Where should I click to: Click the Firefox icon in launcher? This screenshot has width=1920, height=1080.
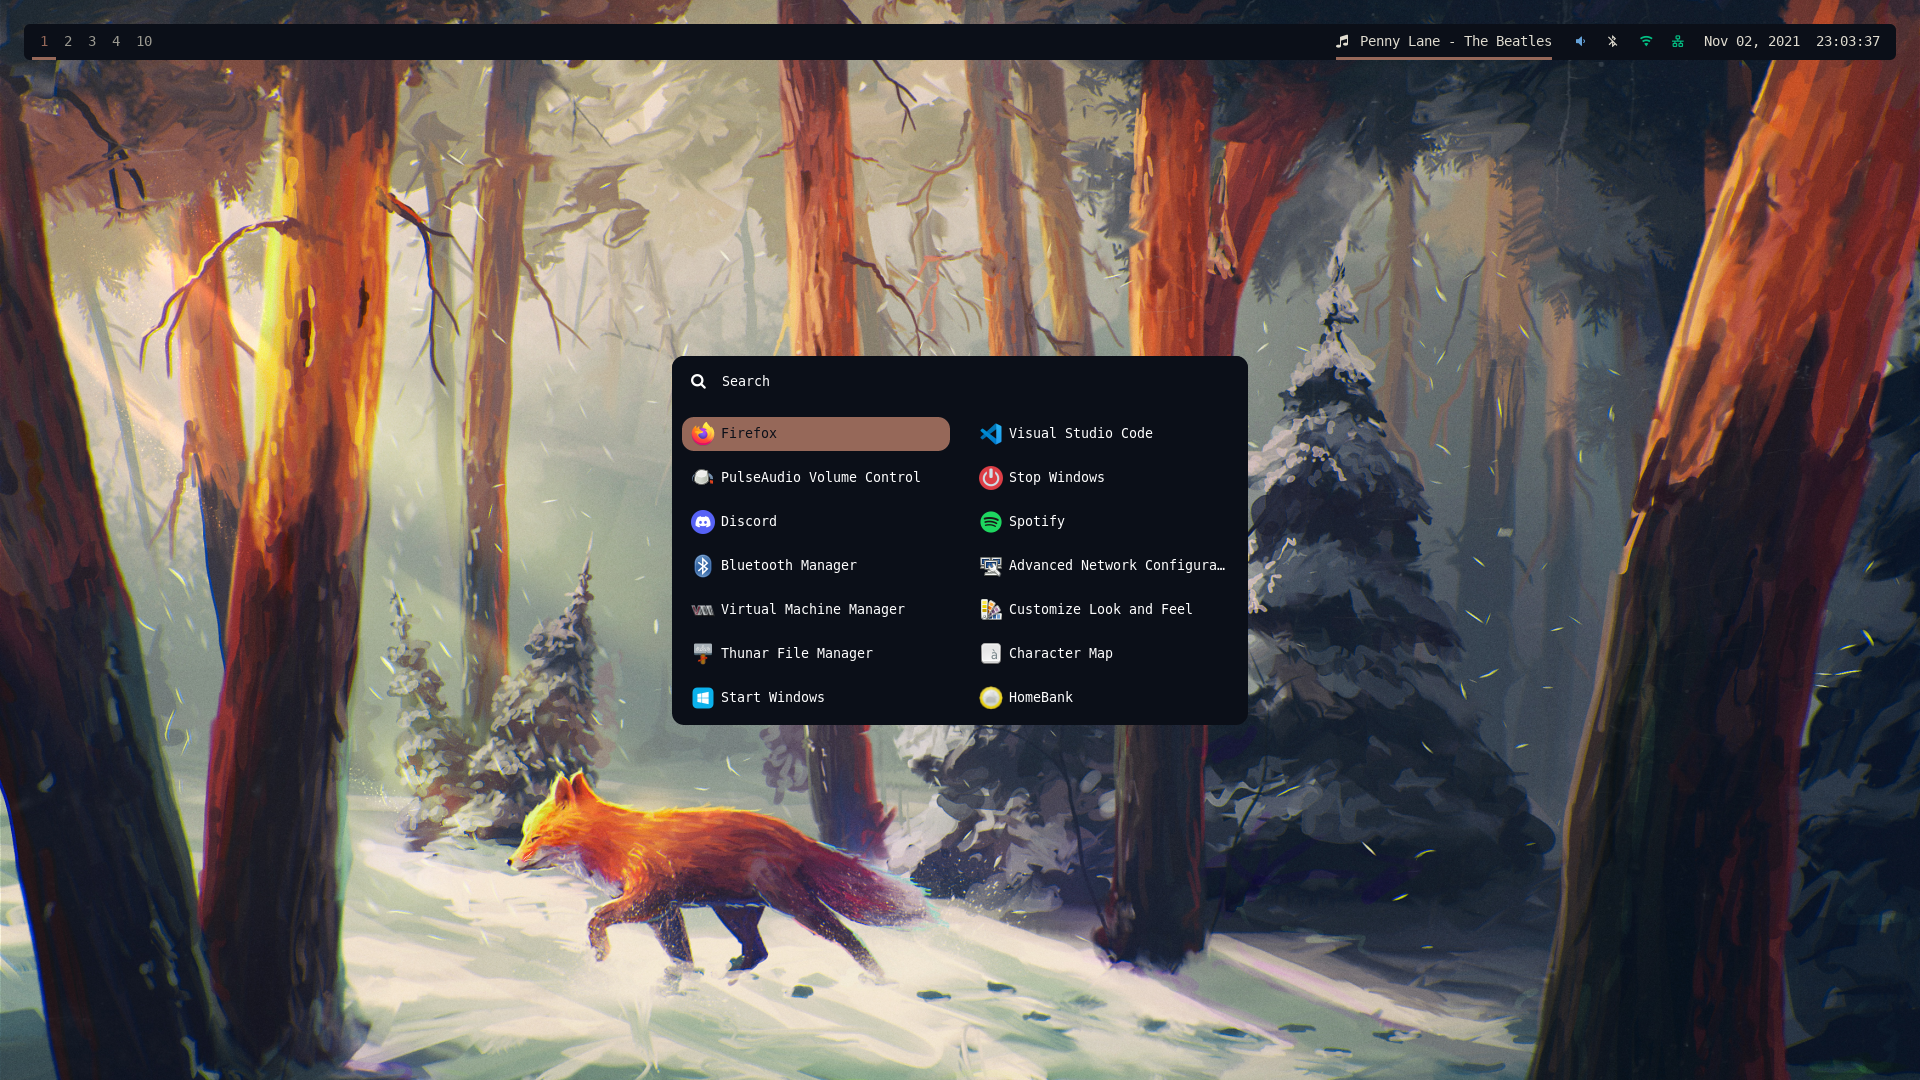click(x=703, y=433)
